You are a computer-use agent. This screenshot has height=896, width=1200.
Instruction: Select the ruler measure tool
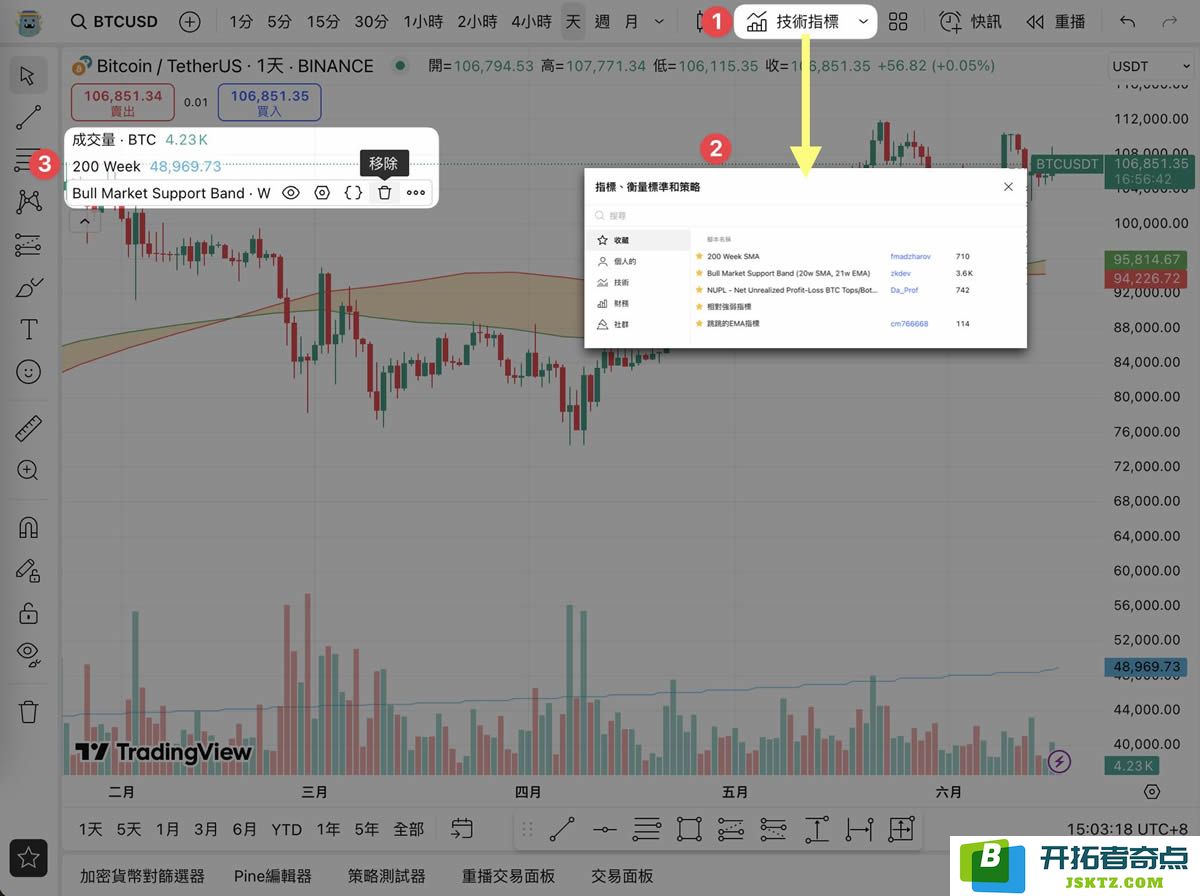28,430
